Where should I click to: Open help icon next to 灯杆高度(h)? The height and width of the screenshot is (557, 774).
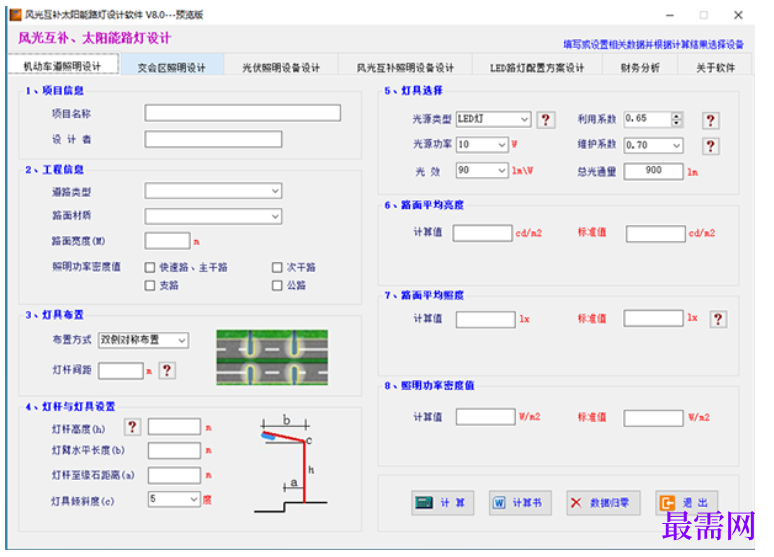[132, 427]
